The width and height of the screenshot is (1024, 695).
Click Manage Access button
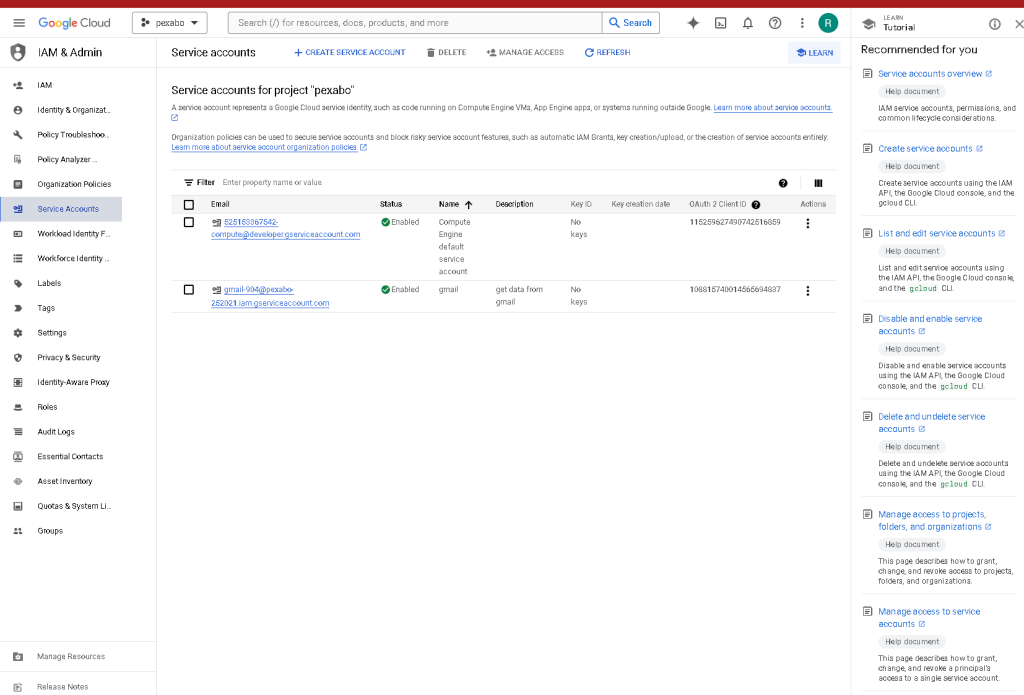(x=525, y=52)
